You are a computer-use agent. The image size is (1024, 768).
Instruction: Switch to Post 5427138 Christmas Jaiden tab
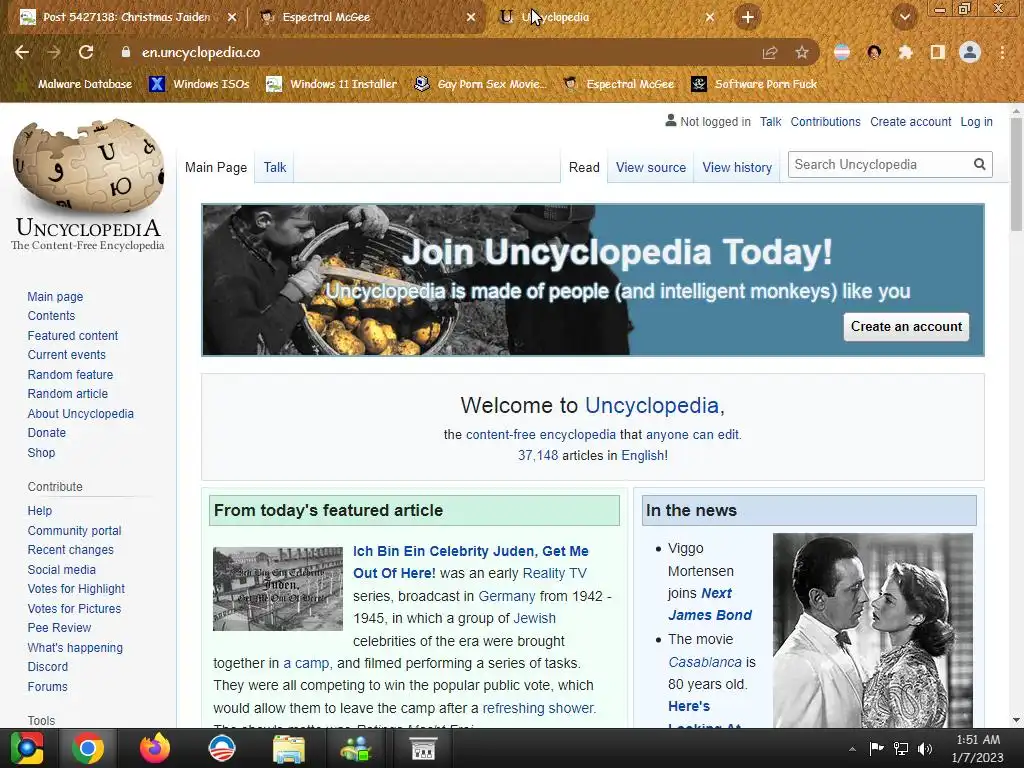[128, 17]
